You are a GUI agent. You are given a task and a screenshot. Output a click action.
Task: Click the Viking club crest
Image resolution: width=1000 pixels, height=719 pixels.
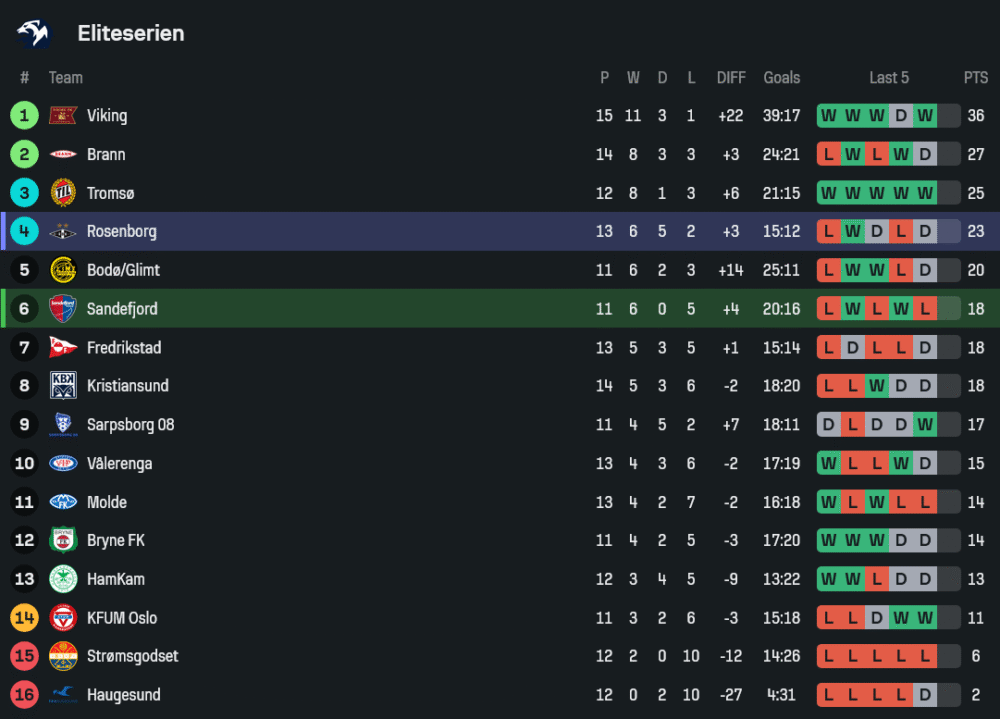coord(63,116)
